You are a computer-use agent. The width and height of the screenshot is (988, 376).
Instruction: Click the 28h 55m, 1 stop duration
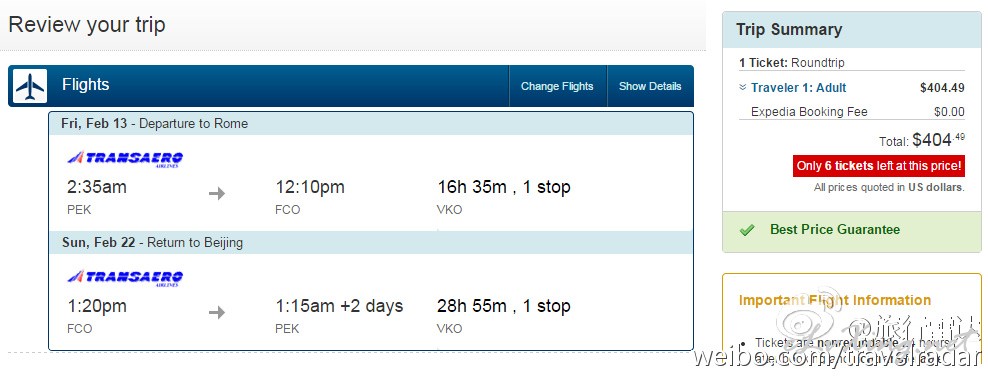click(x=504, y=306)
